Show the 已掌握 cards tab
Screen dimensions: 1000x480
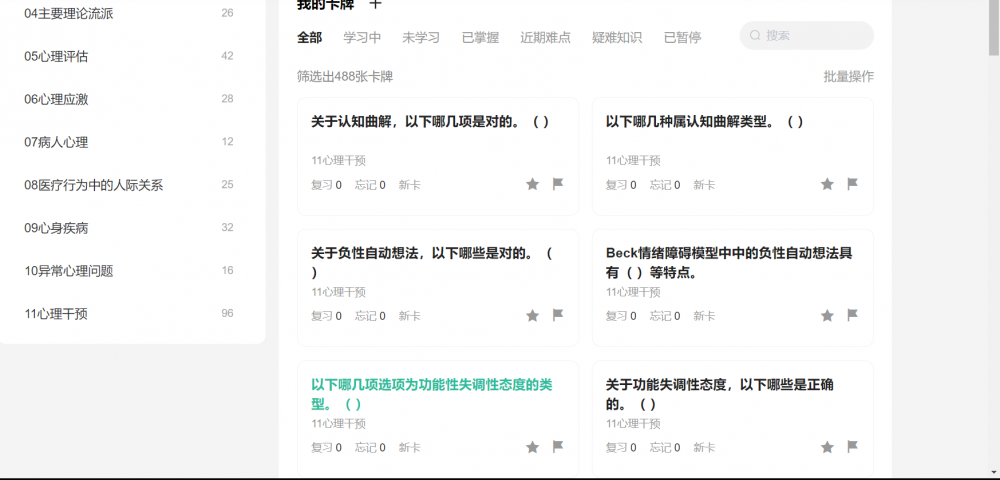pyautogui.click(x=480, y=38)
